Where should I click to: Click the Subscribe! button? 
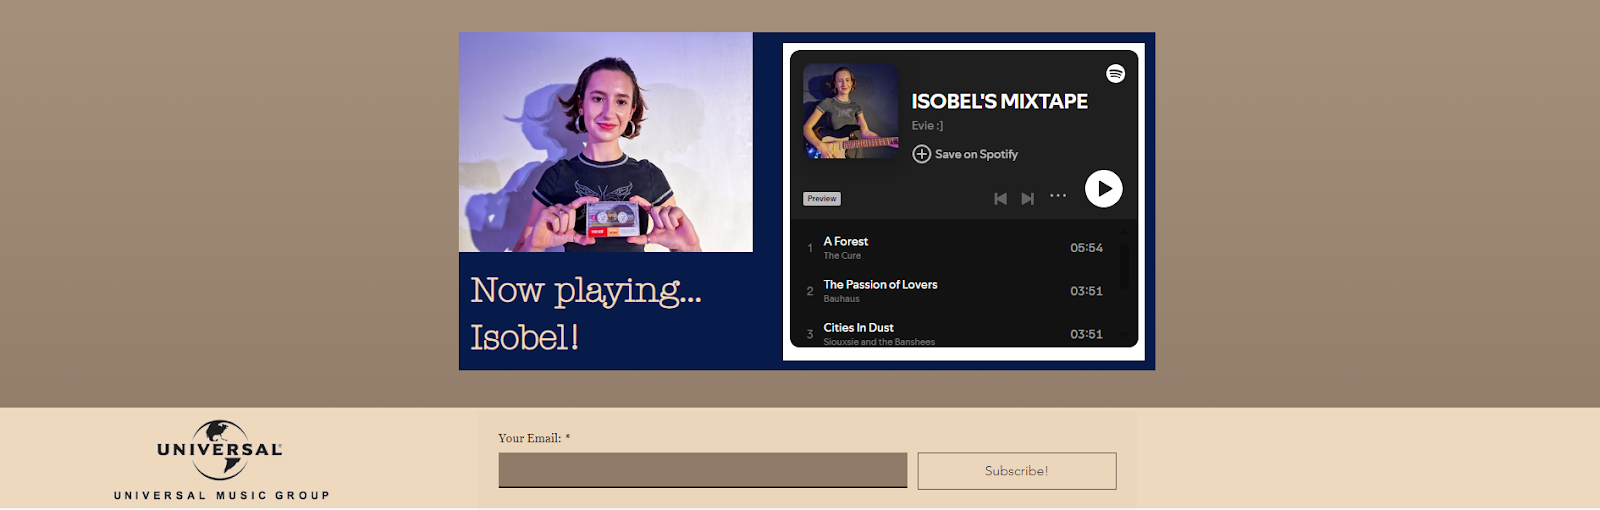click(1017, 471)
